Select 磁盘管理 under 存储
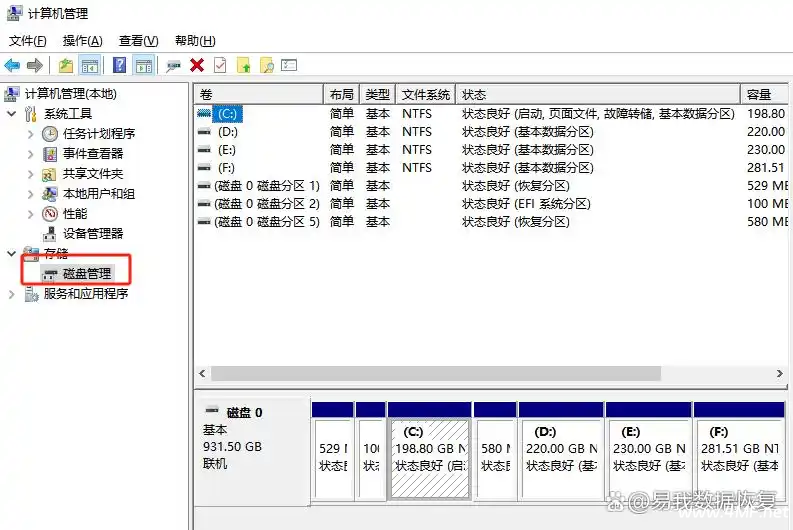 point(87,273)
